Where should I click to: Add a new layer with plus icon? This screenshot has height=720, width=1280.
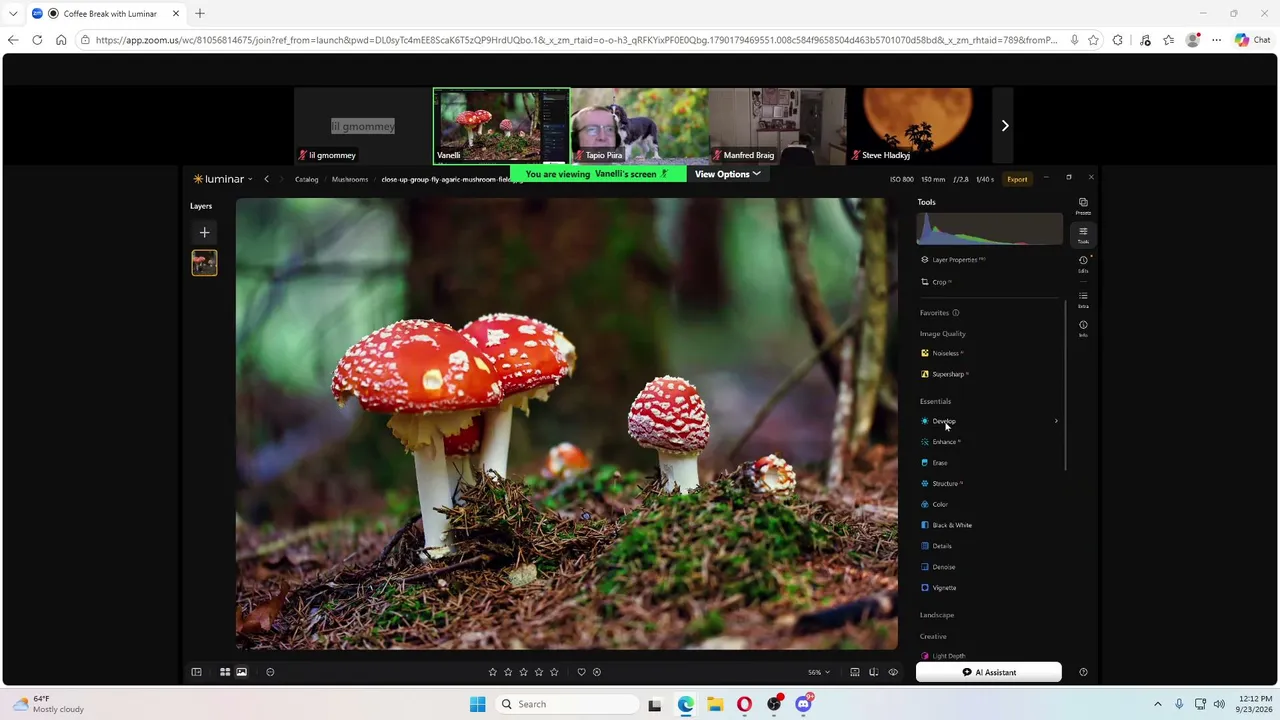(x=204, y=233)
